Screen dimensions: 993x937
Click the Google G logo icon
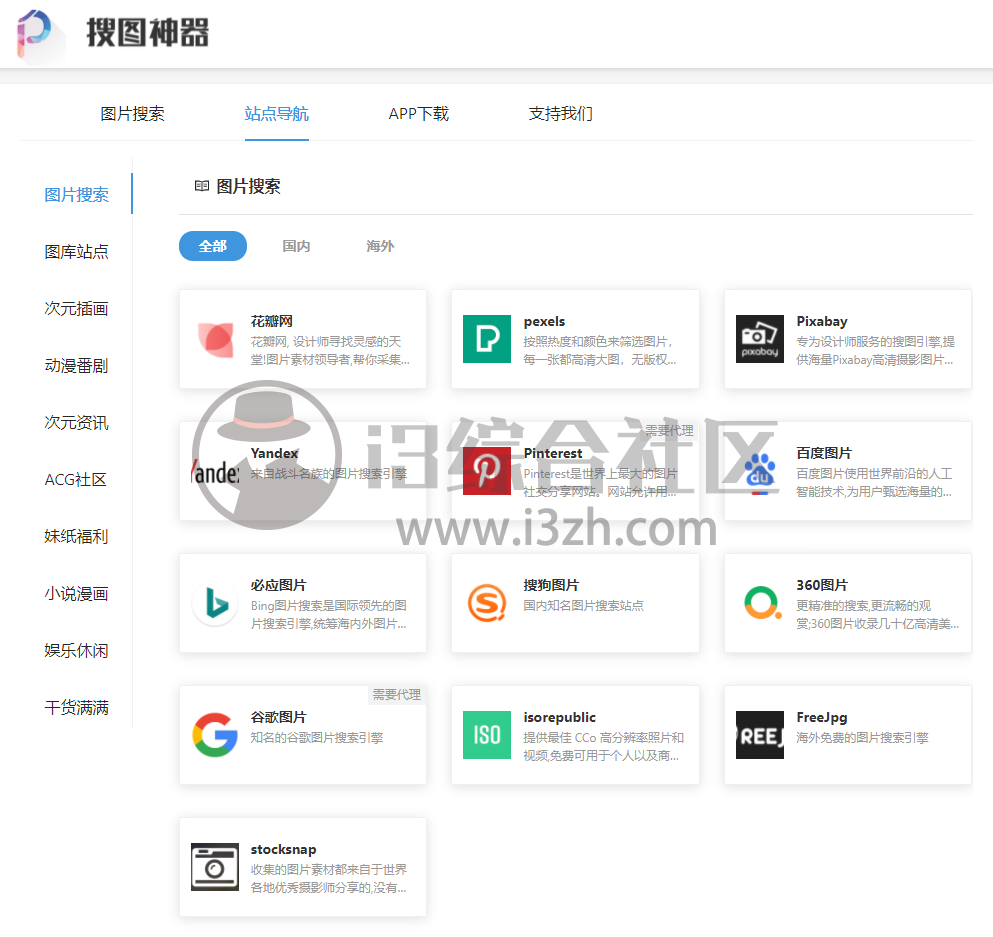click(x=215, y=735)
